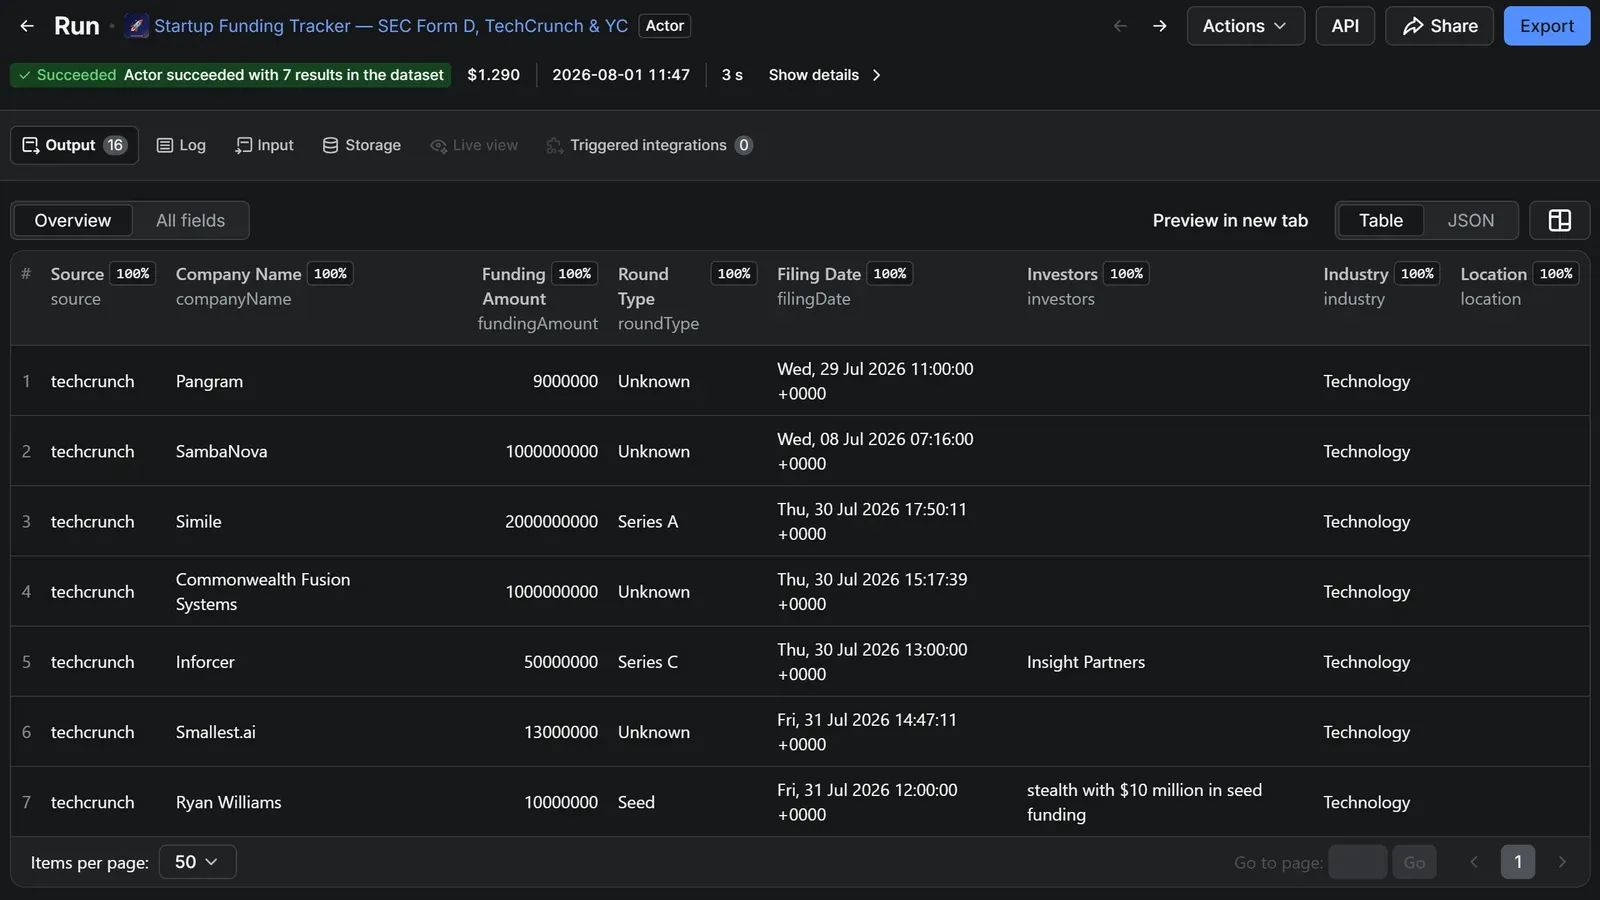Click the Succeeded status badge

tap(230, 75)
